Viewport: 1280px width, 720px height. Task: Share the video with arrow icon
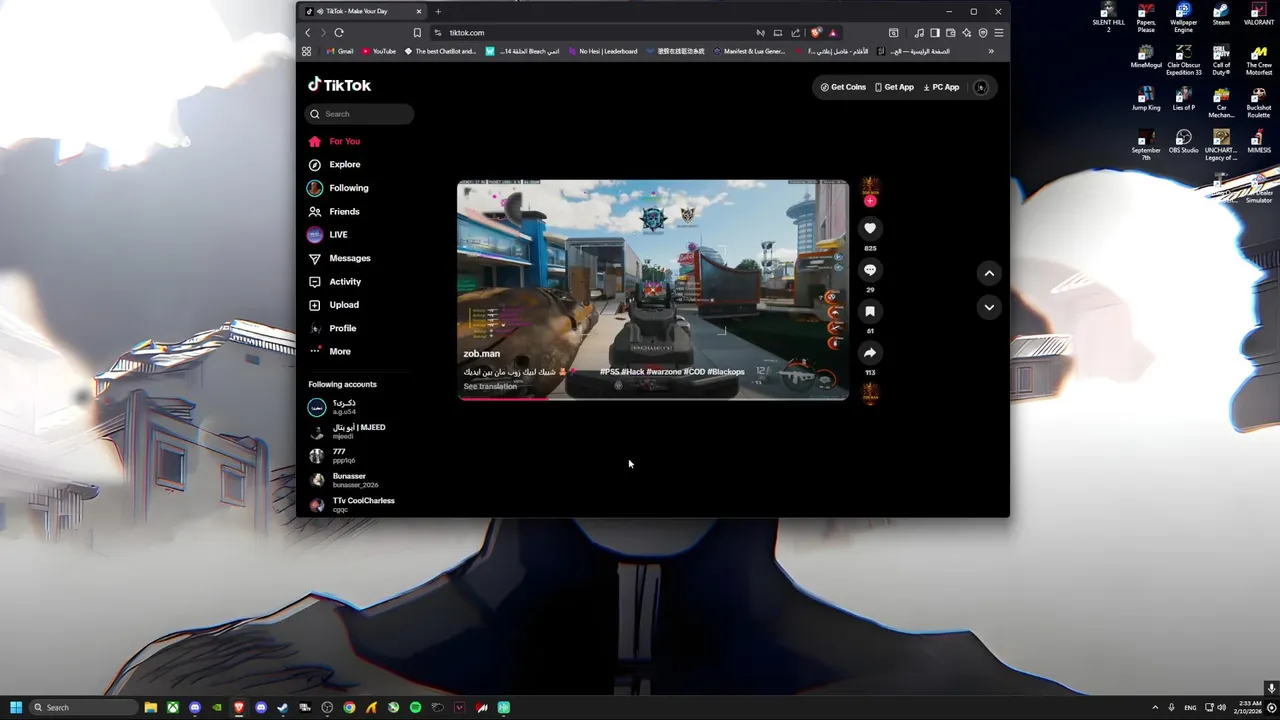click(870, 352)
